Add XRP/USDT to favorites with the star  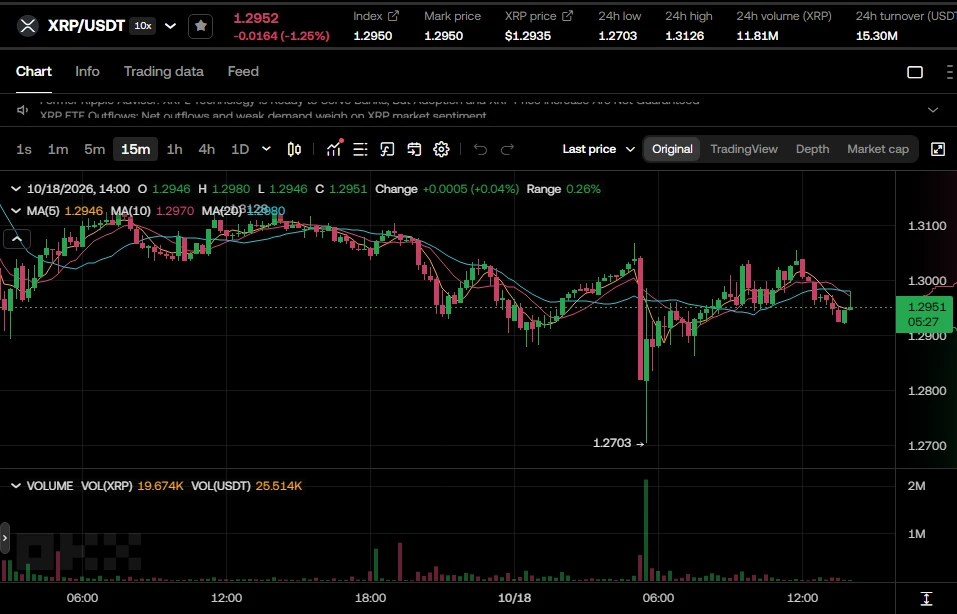(x=200, y=26)
